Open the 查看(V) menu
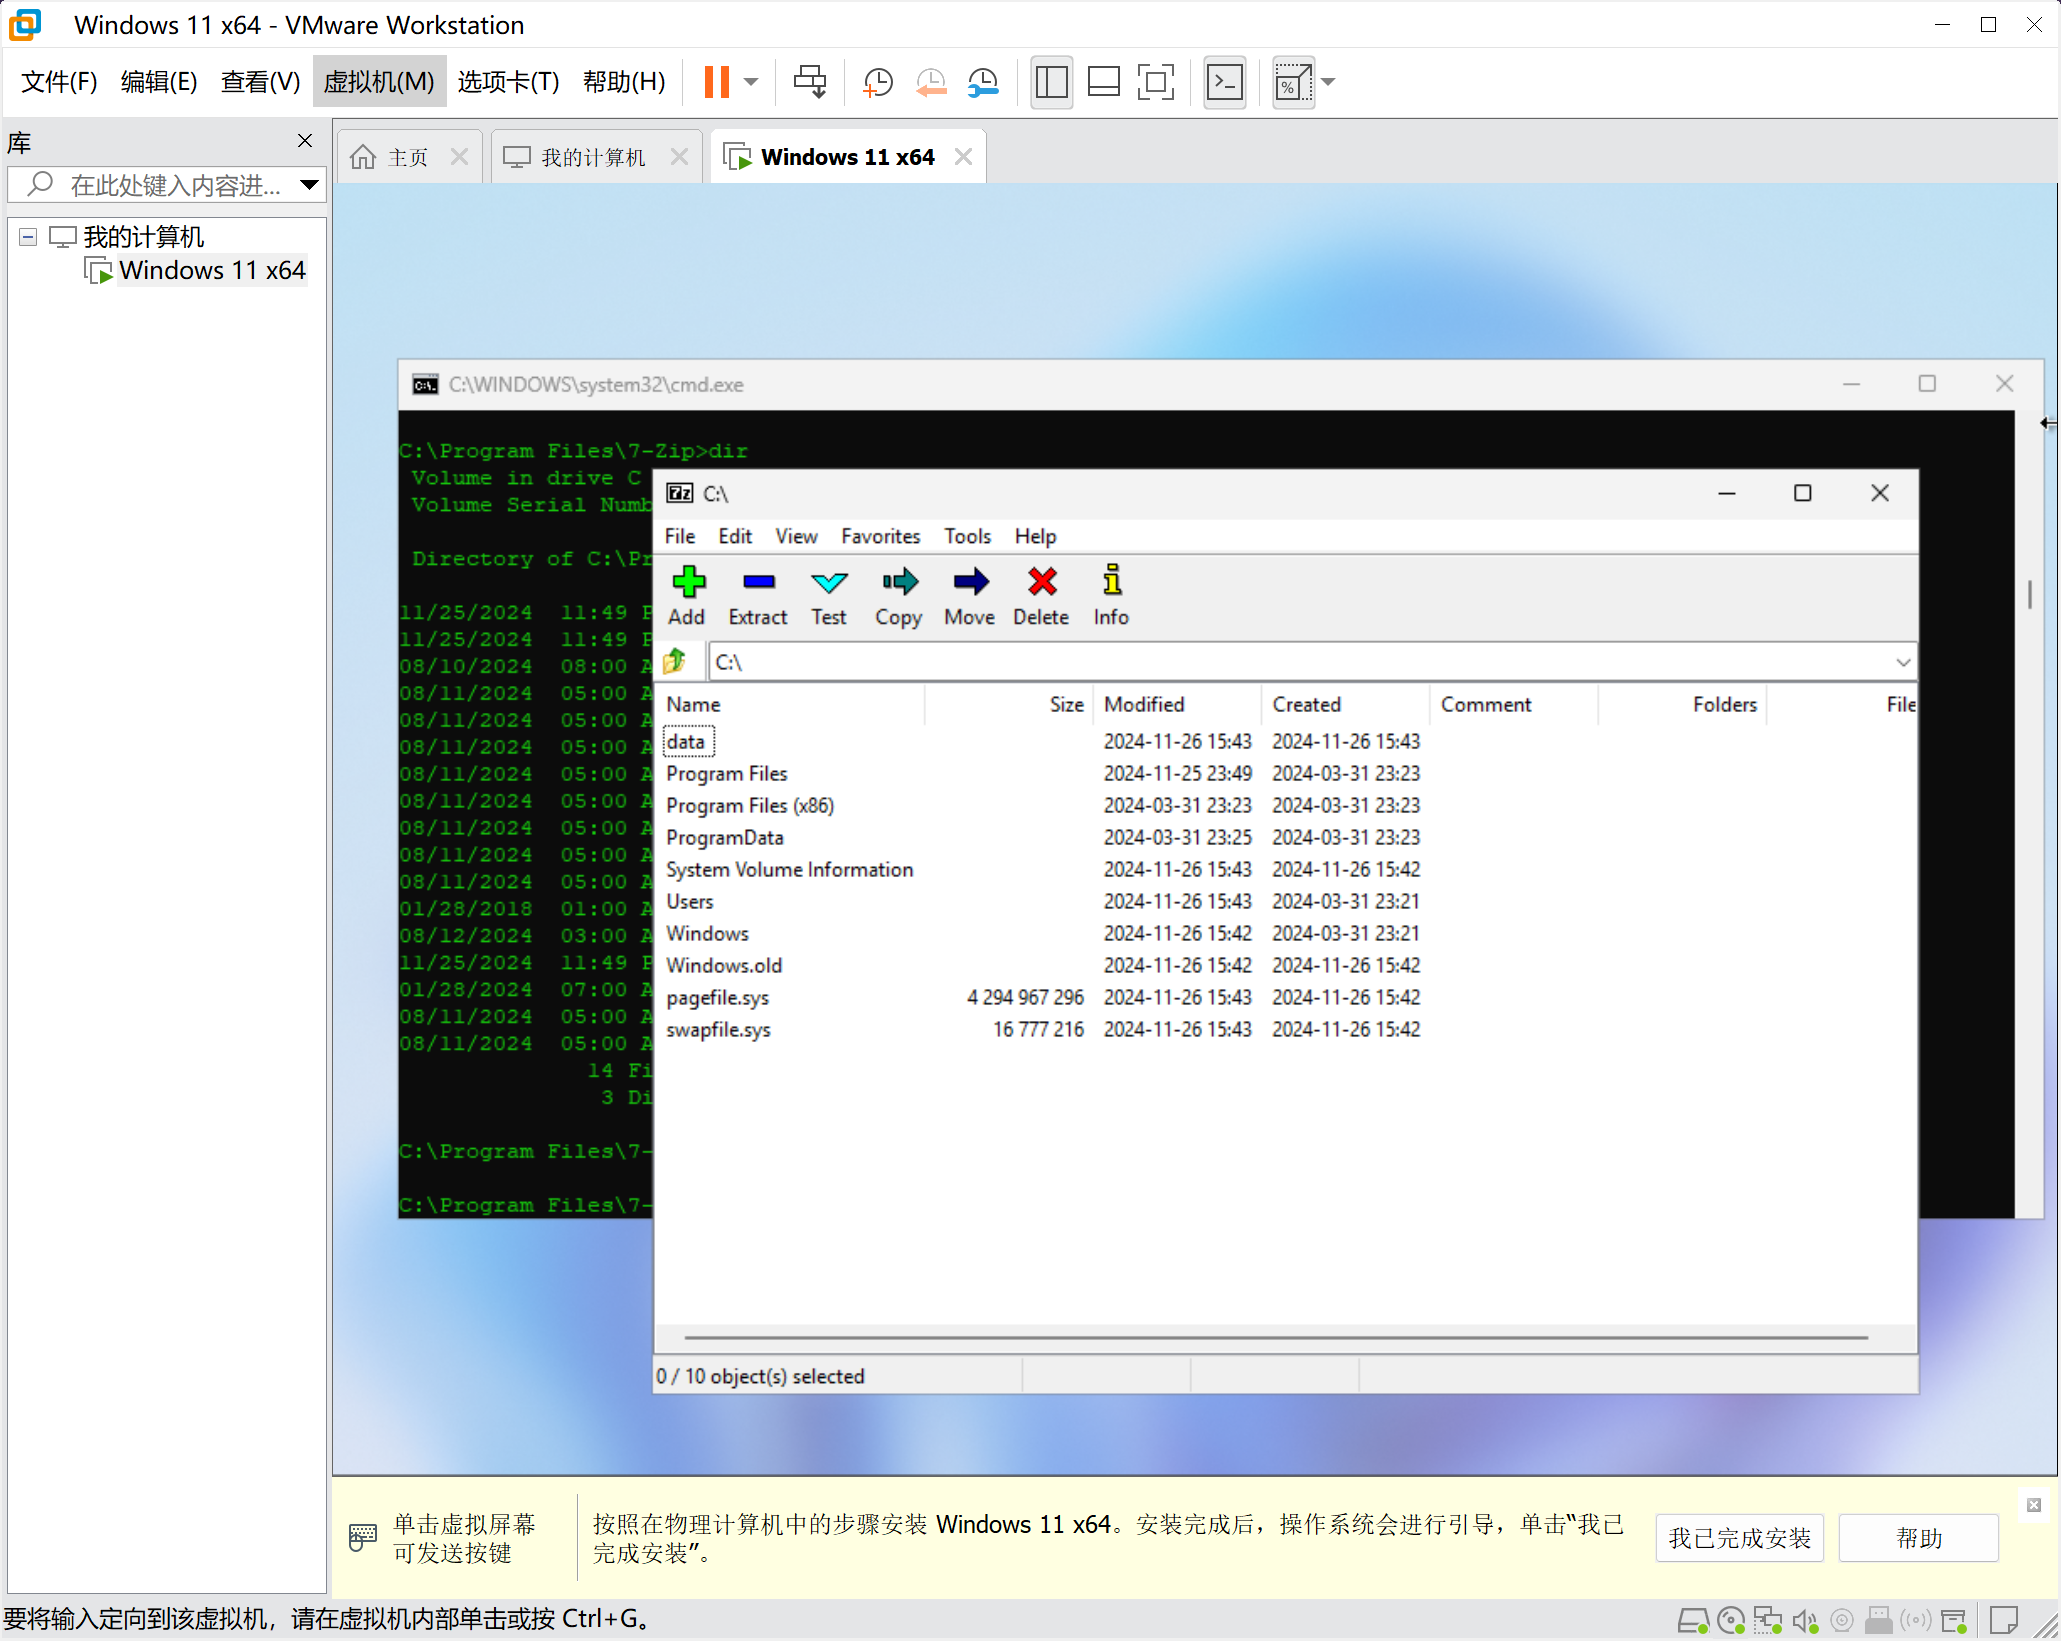Screen dimensions: 2061x1641 [260, 82]
